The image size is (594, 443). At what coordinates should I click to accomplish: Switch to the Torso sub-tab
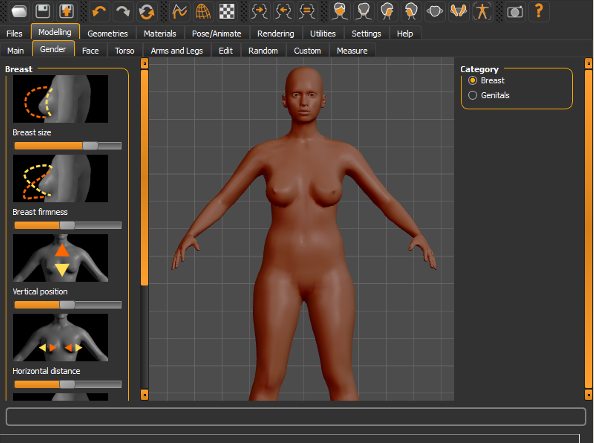(124, 51)
